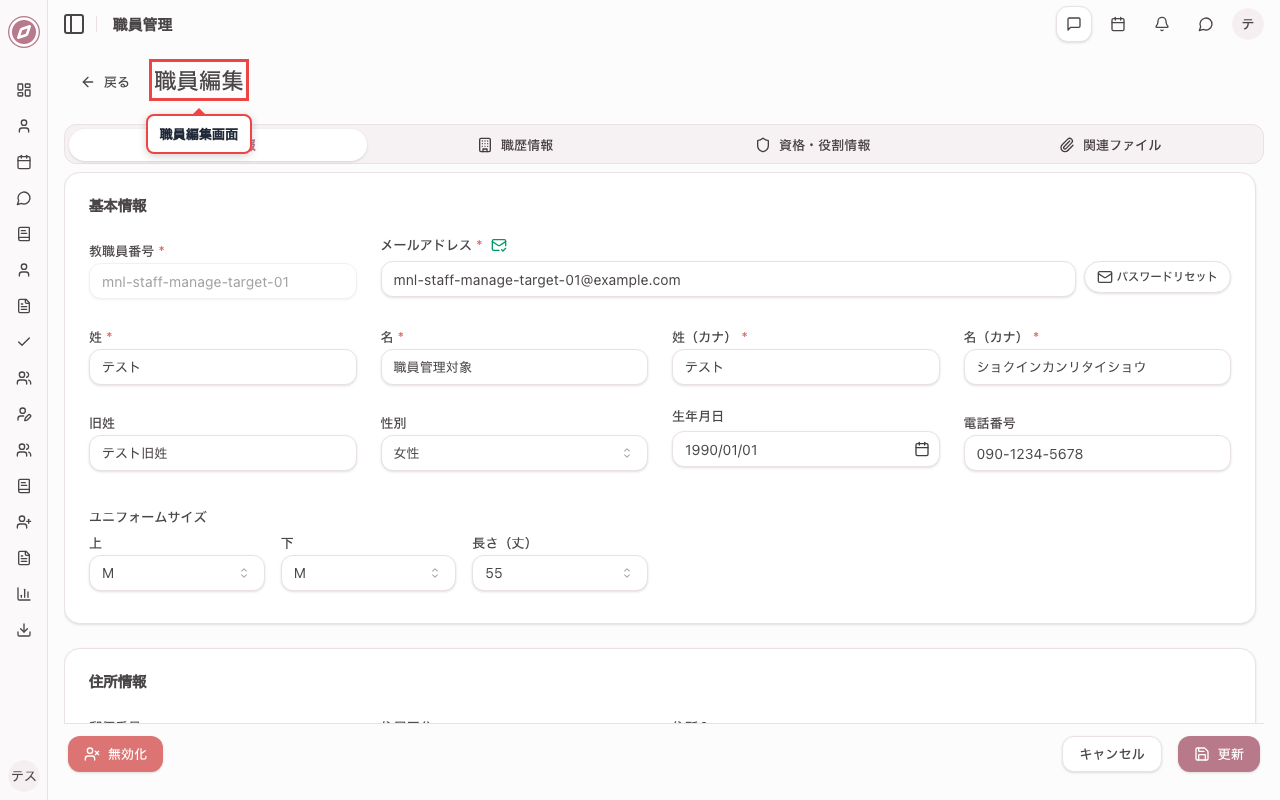Open the checkmark icon in left sidebar
Image resolution: width=1280 pixels, height=800 pixels.
click(x=24, y=342)
